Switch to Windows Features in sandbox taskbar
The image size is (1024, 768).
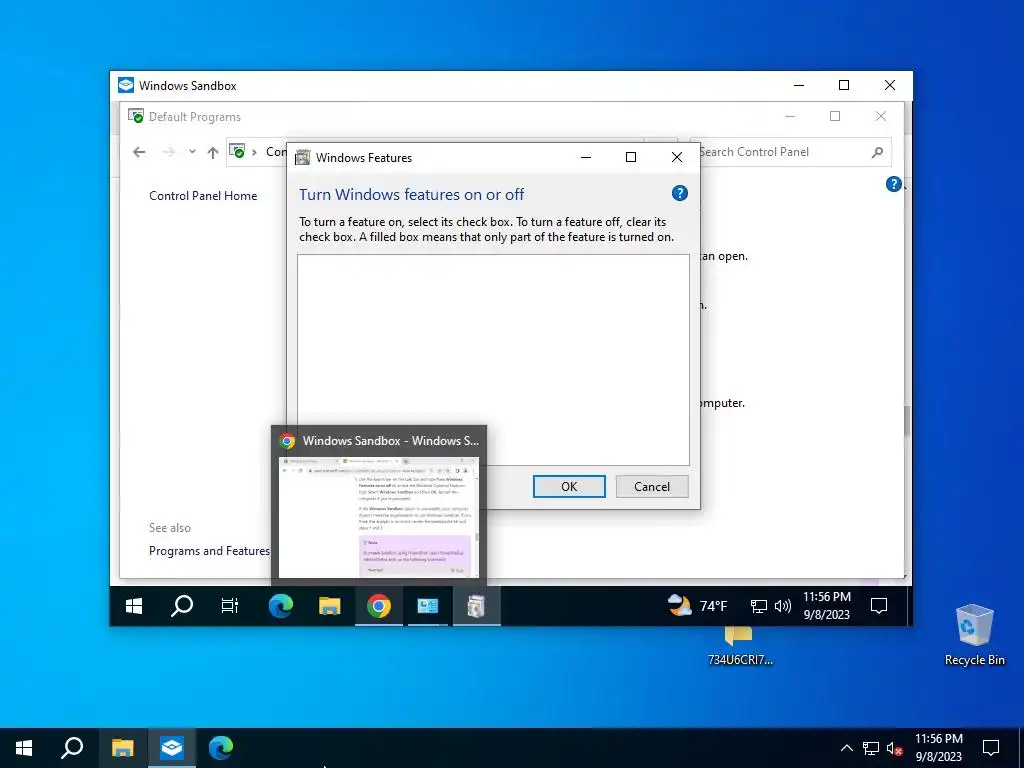tap(477, 606)
